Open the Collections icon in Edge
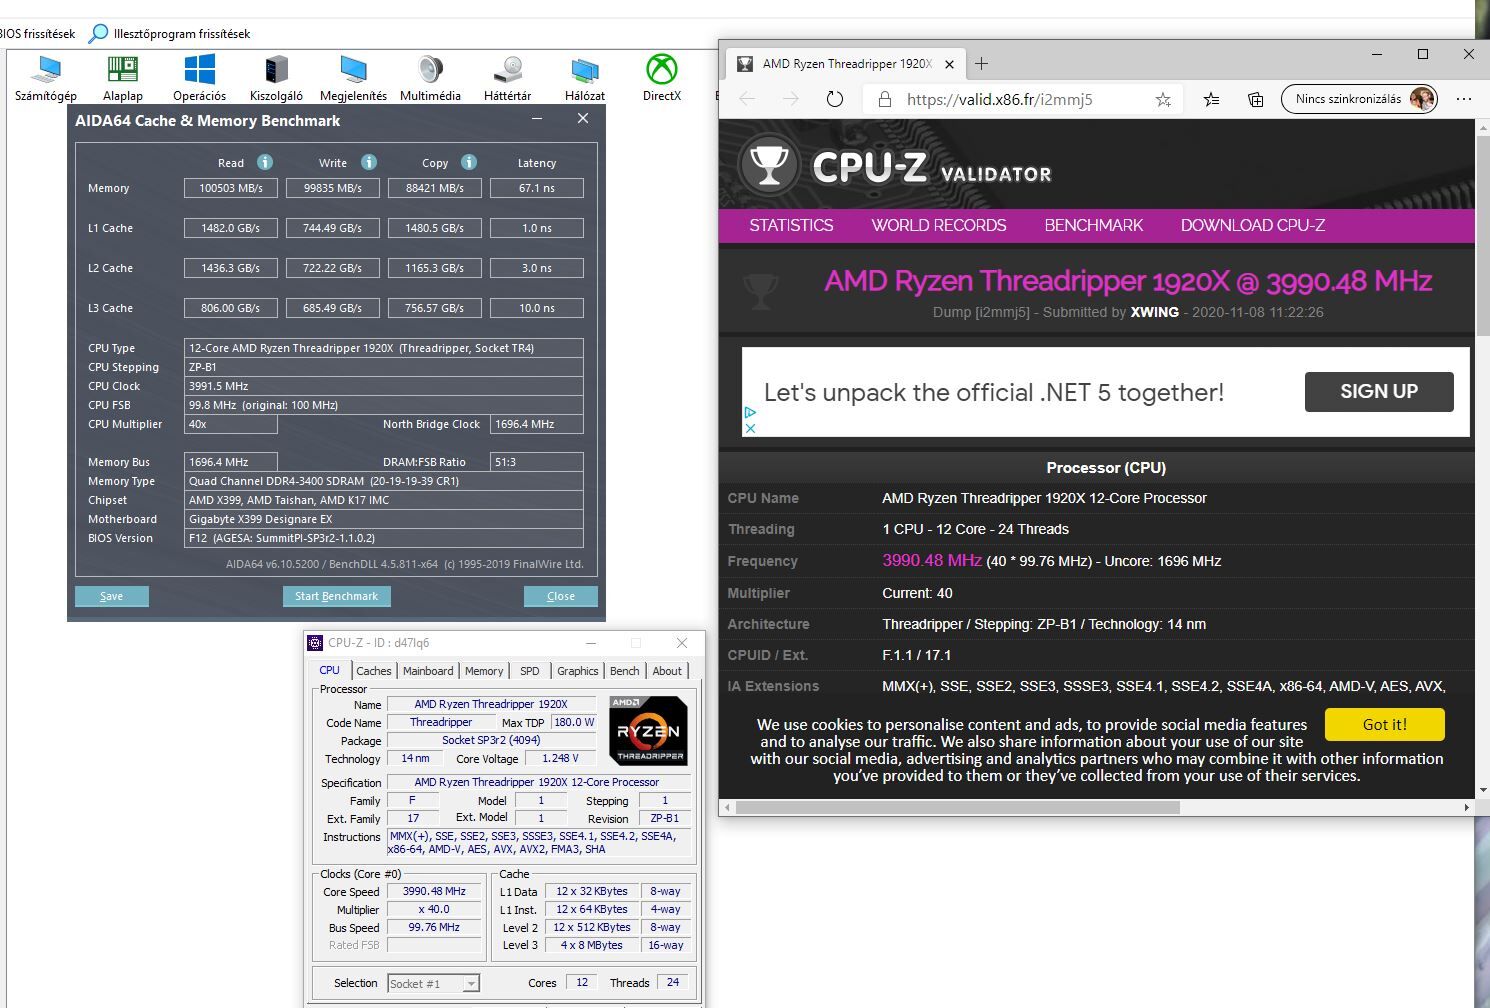 (1255, 99)
